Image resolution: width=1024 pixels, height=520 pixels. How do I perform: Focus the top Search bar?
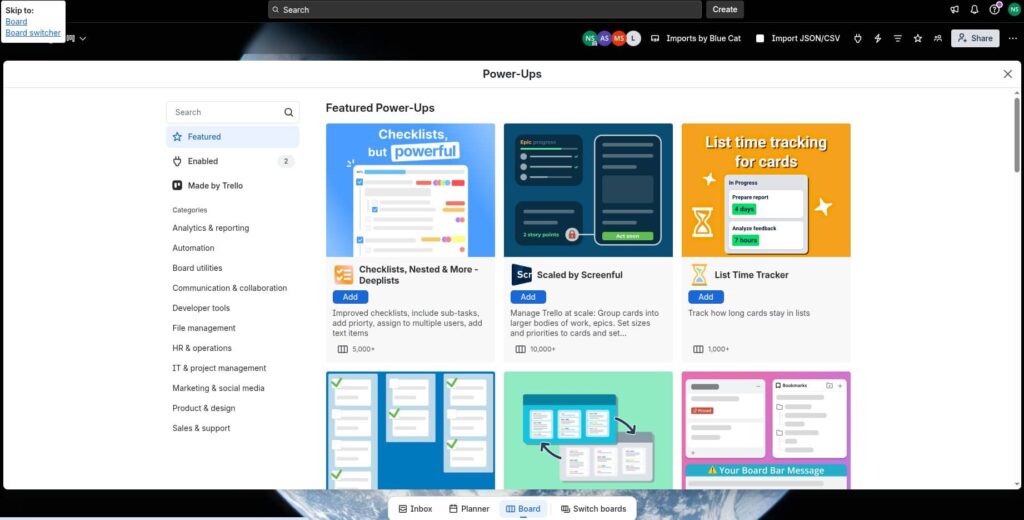485,10
